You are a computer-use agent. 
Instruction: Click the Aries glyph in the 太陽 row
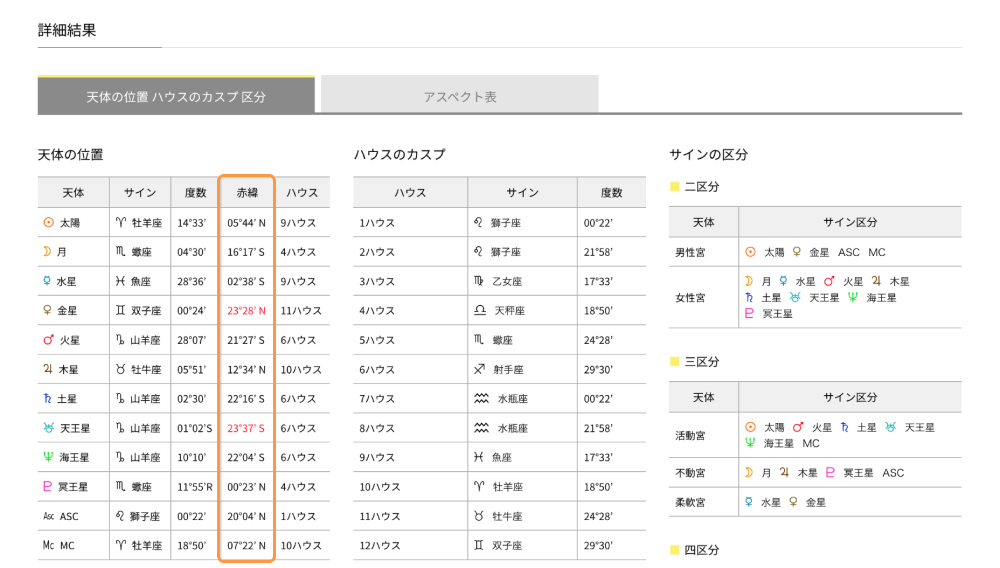click(x=121, y=222)
